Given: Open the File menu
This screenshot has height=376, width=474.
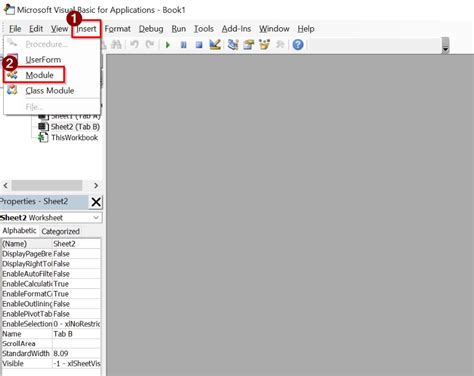Looking at the screenshot, I should coord(15,29).
